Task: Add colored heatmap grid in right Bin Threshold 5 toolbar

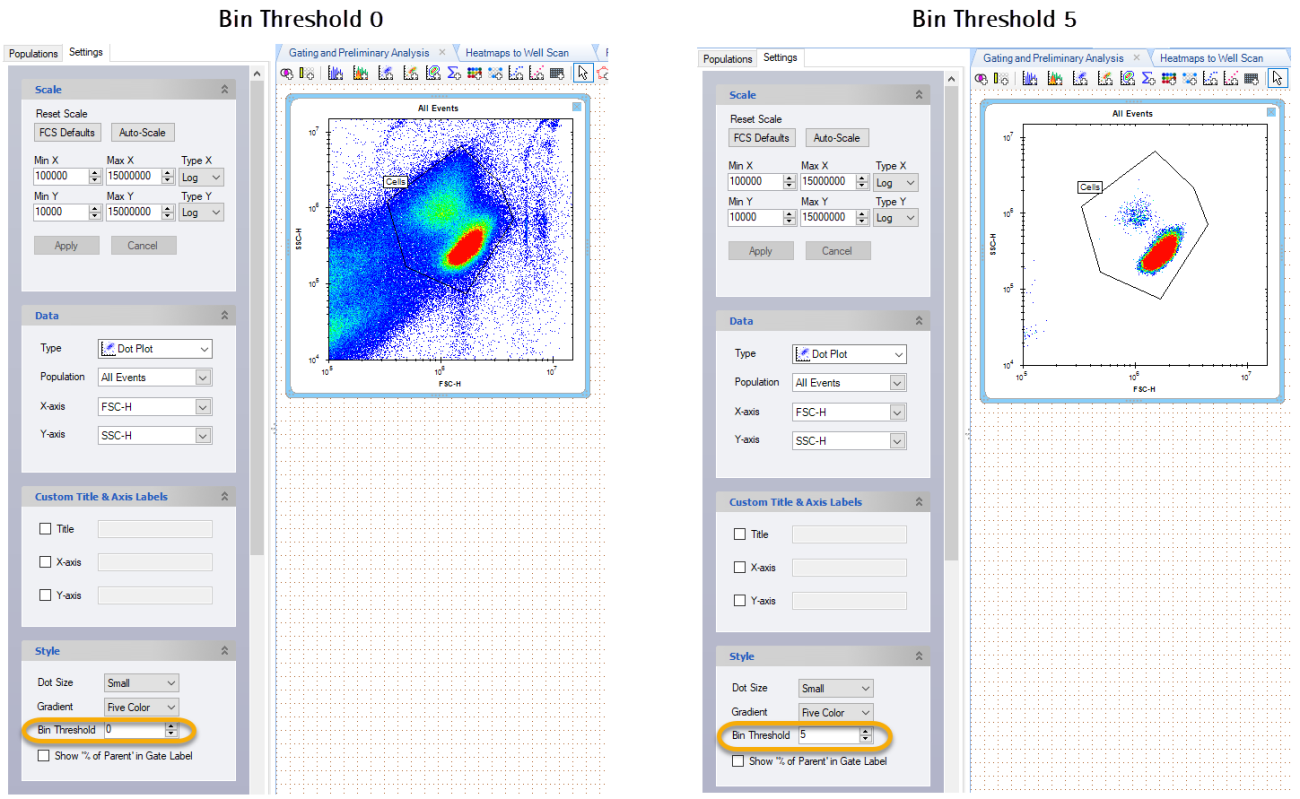Action: click(1168, 78)
